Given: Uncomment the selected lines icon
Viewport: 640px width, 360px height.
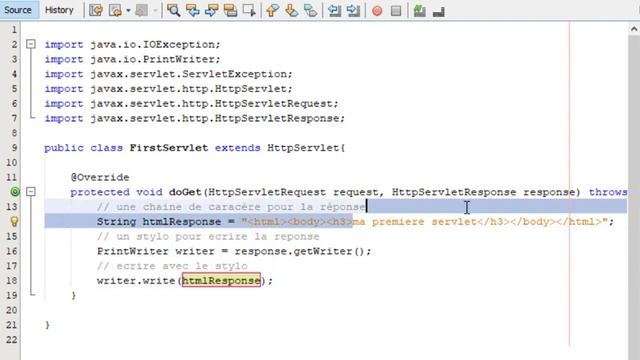Looking at the screenshot, I should click(438, 11).
